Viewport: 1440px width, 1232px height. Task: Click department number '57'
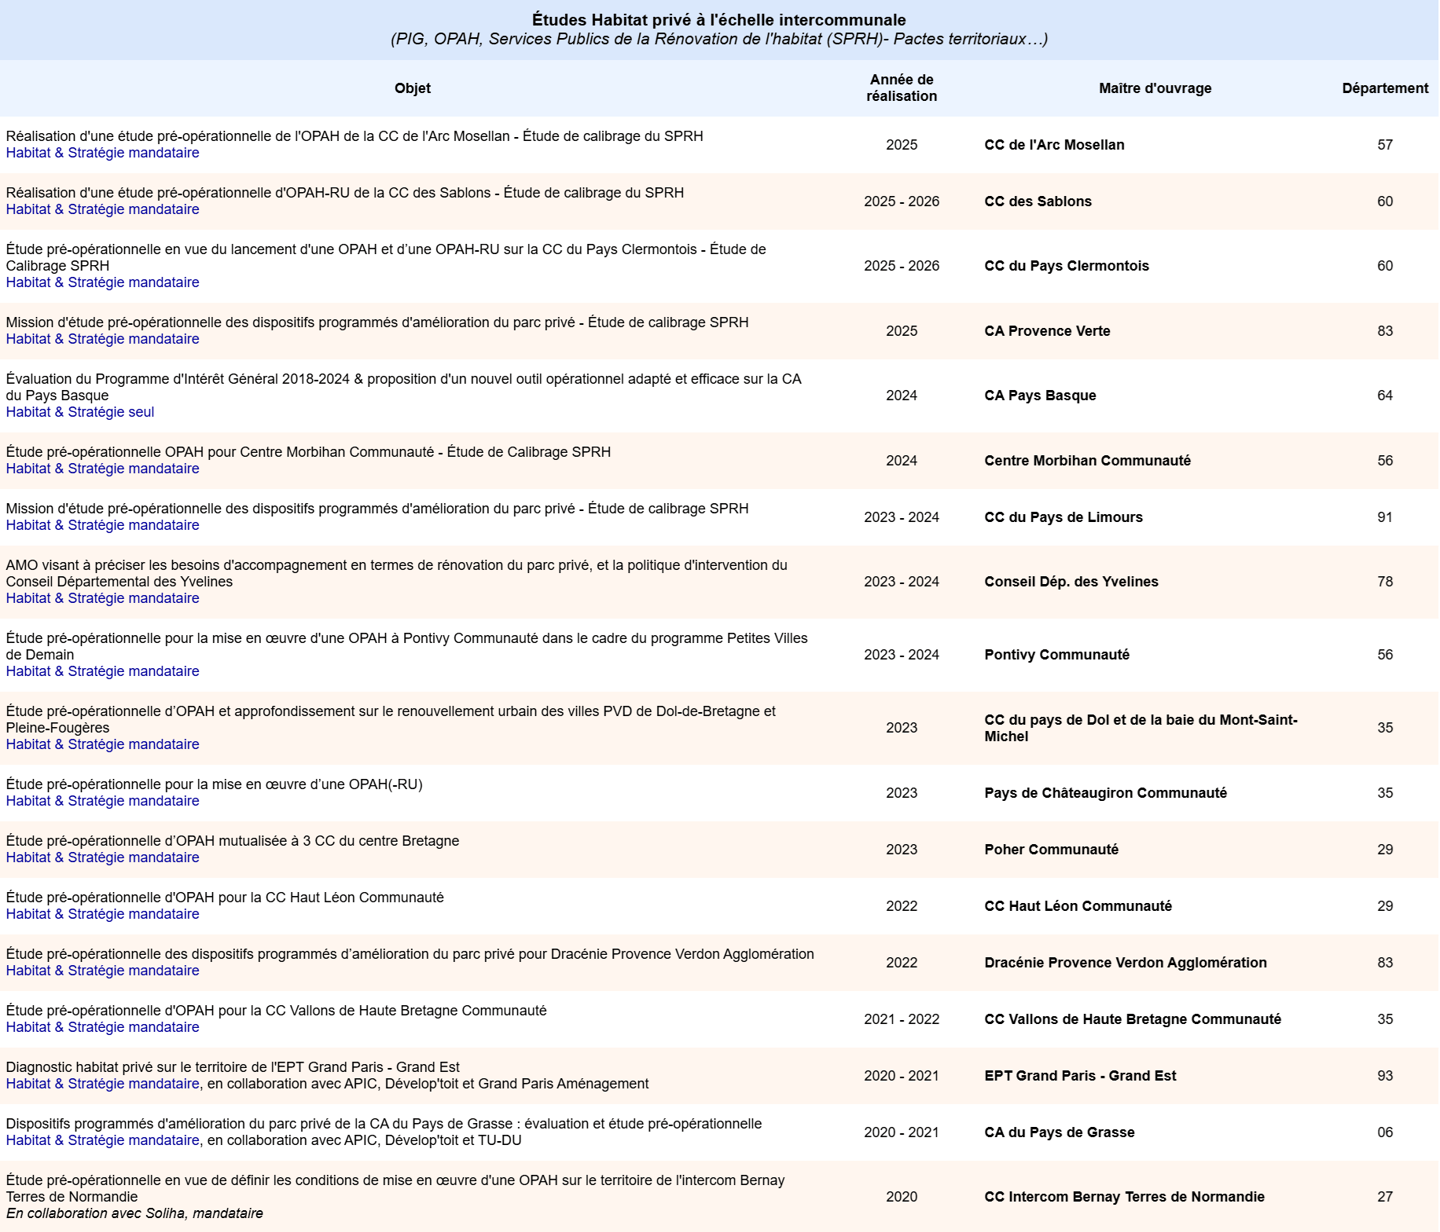[x=1385, y=145]
